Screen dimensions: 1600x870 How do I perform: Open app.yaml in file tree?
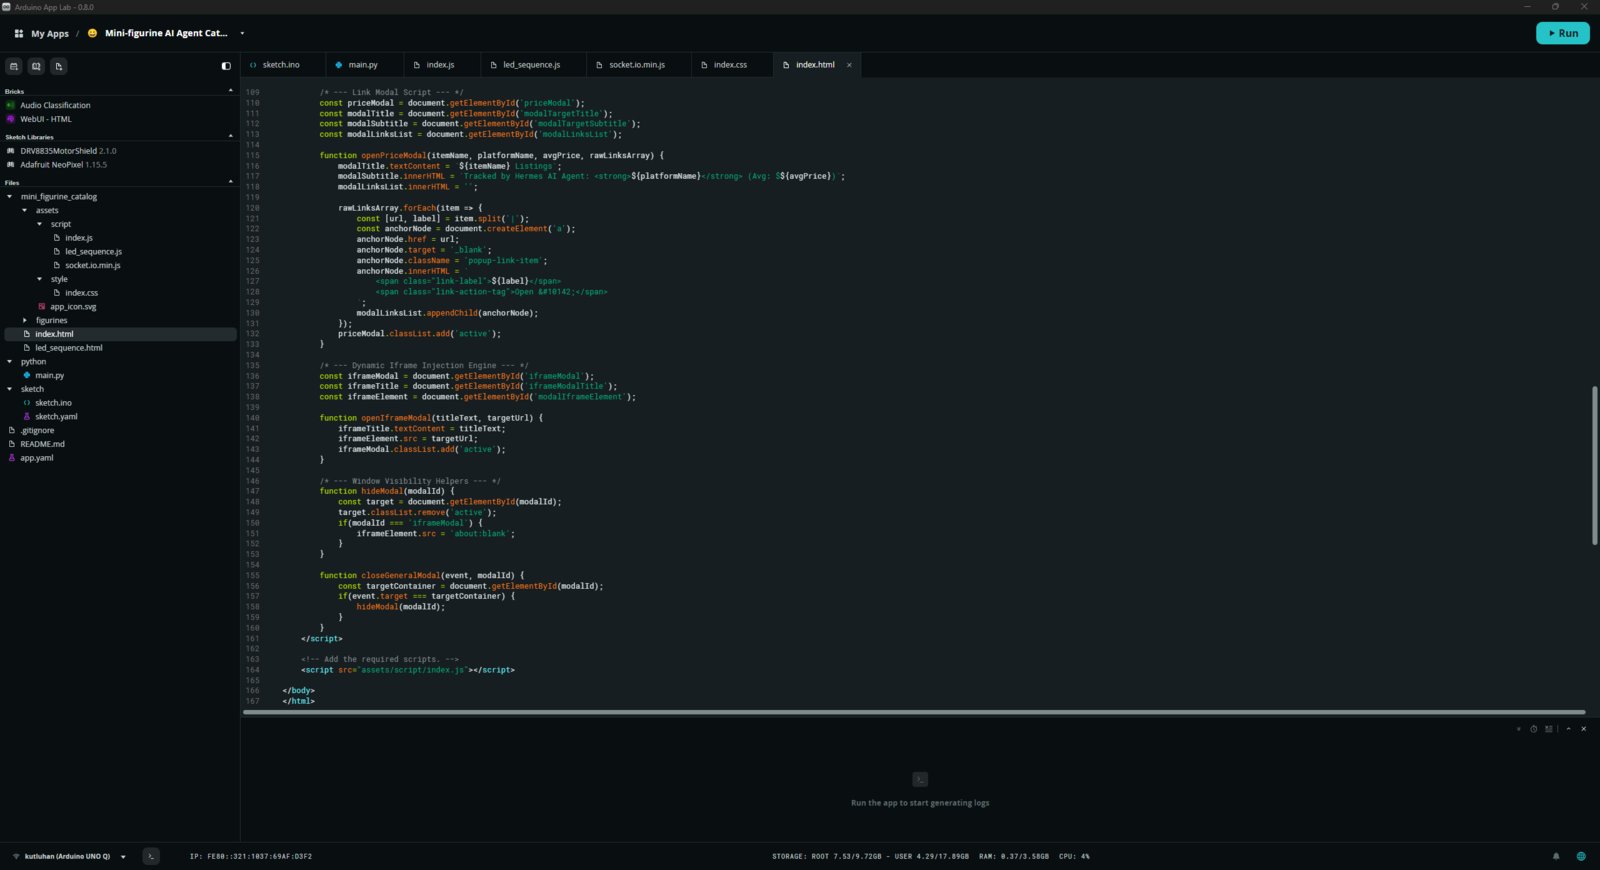36,458
